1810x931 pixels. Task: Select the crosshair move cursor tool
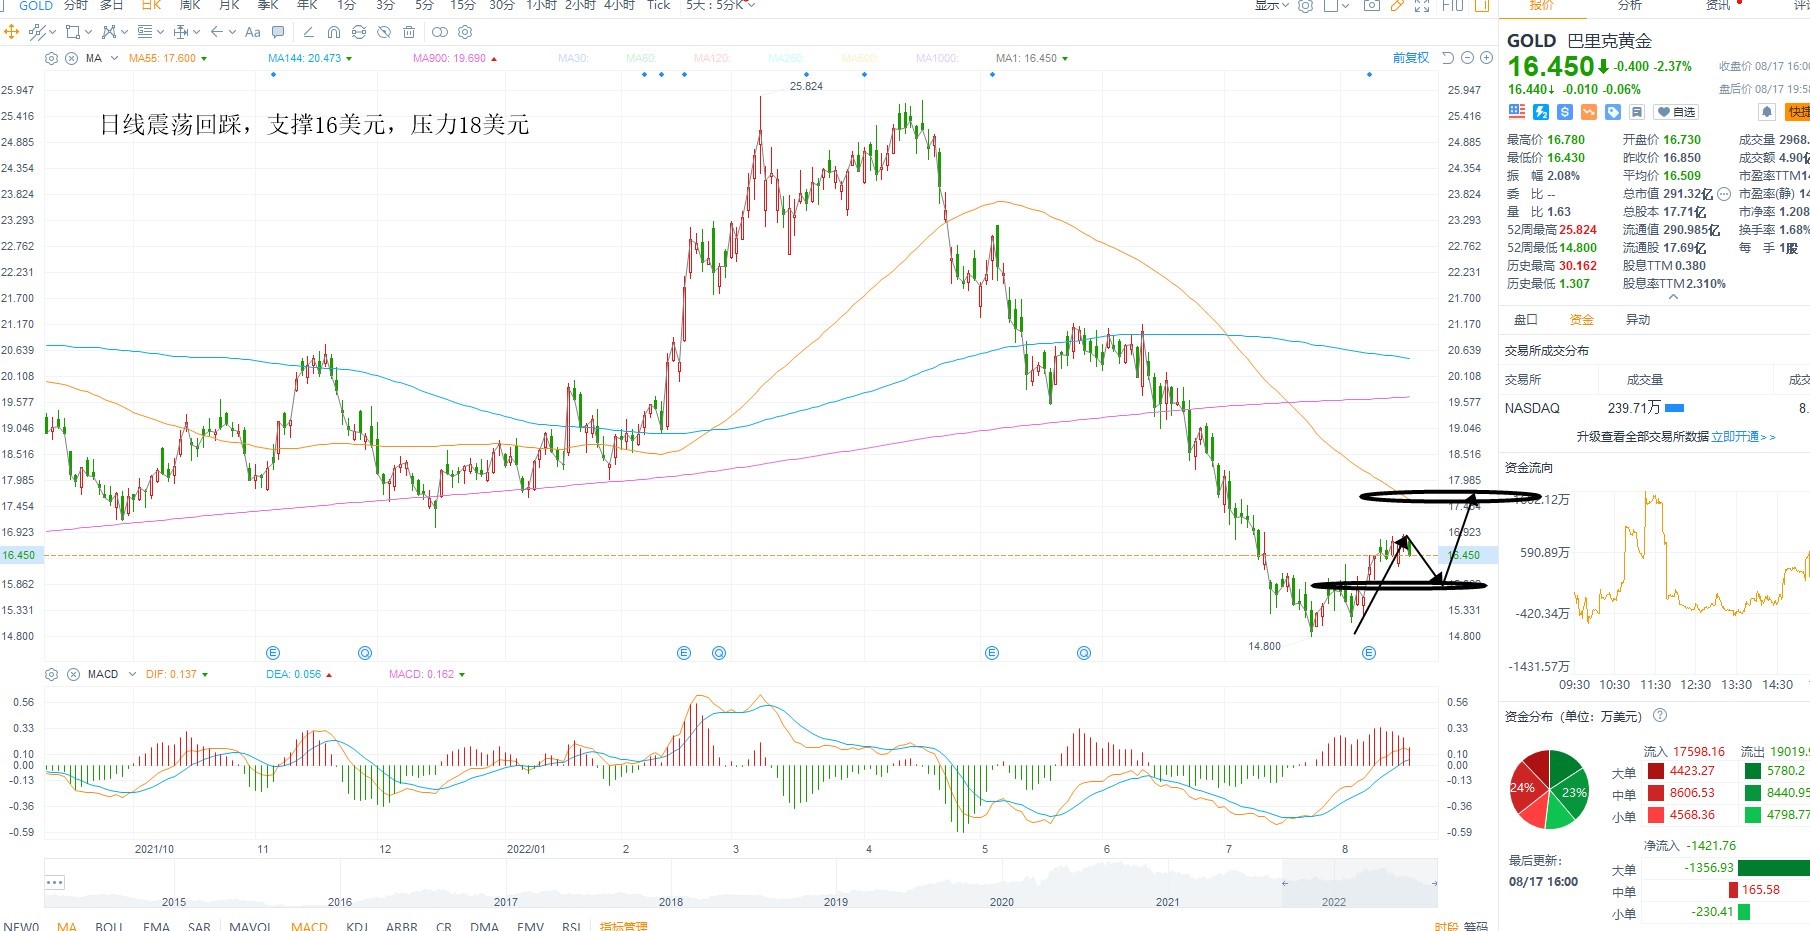pyautogui.click(x=12, y=32)
